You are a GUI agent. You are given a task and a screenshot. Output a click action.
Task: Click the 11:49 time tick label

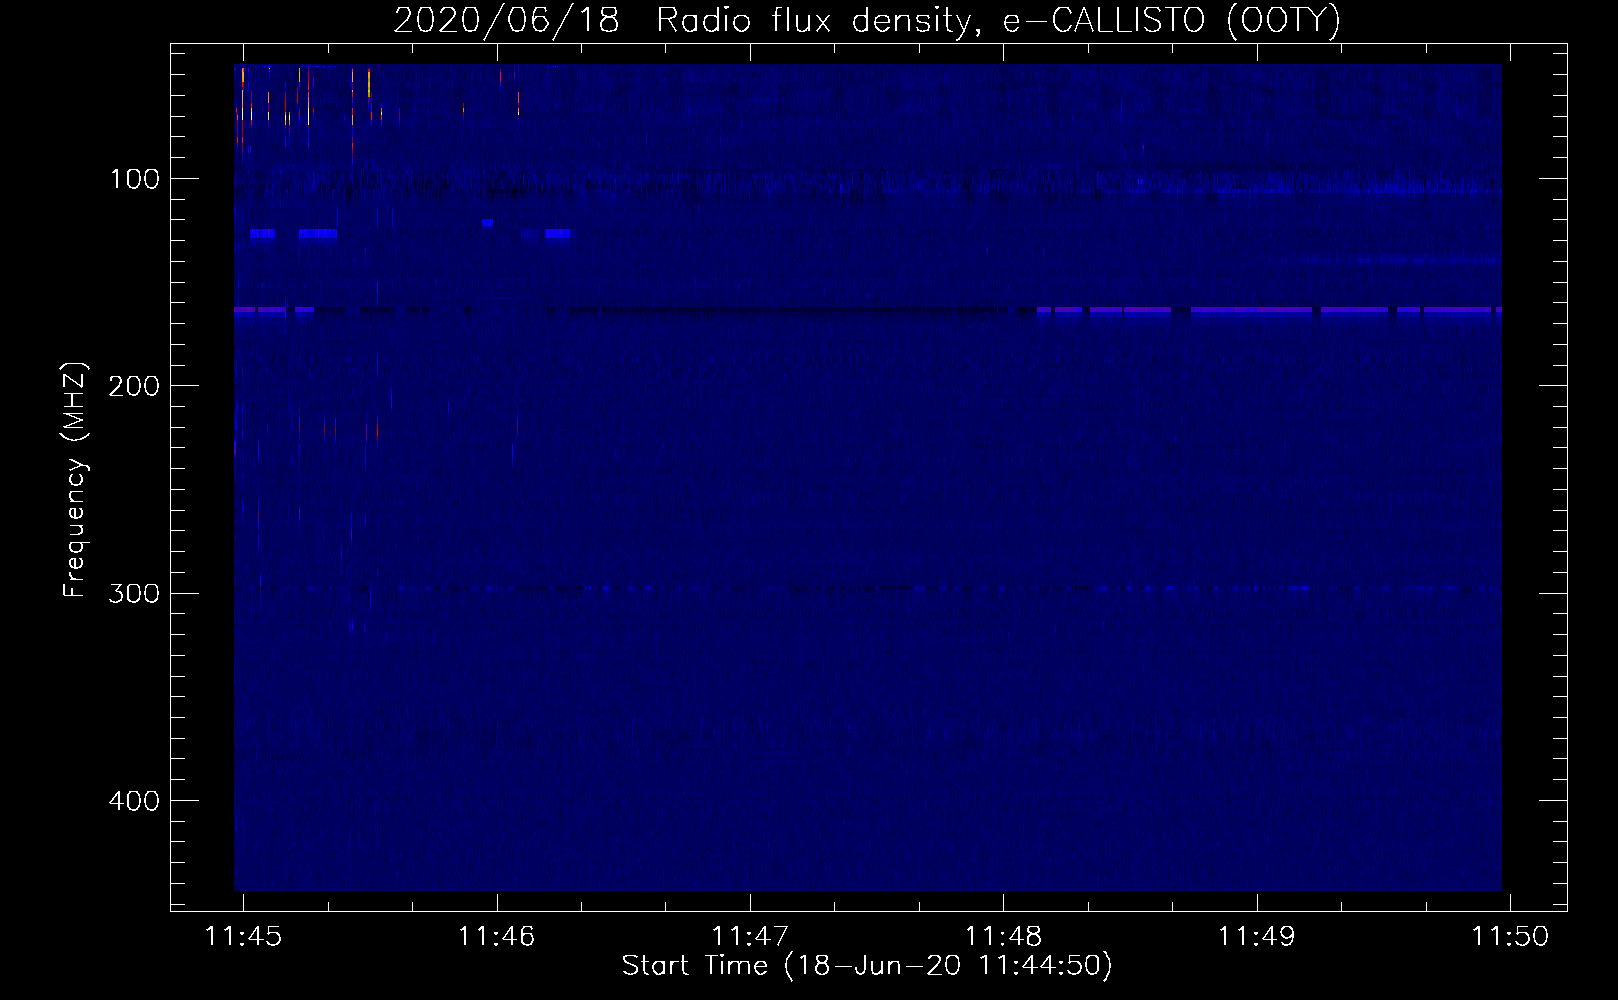[1256, 936]
